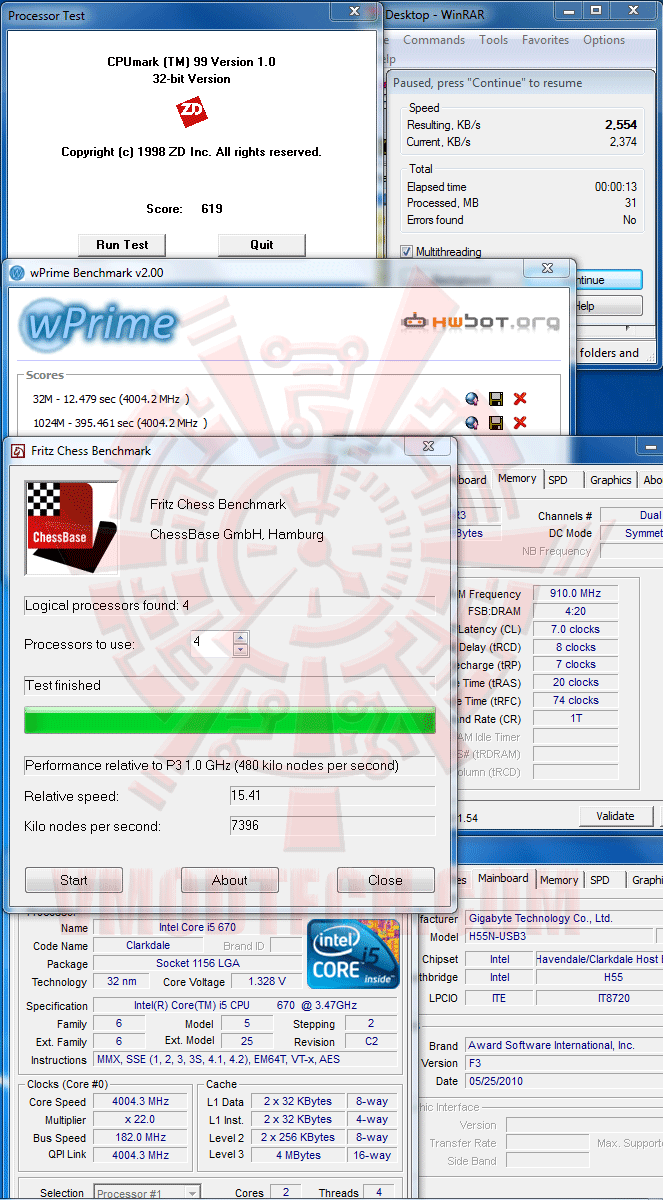Click the Close button in Fritz Chess
The height and width of the screenshot is (1200, 663).
pos(385,880)
